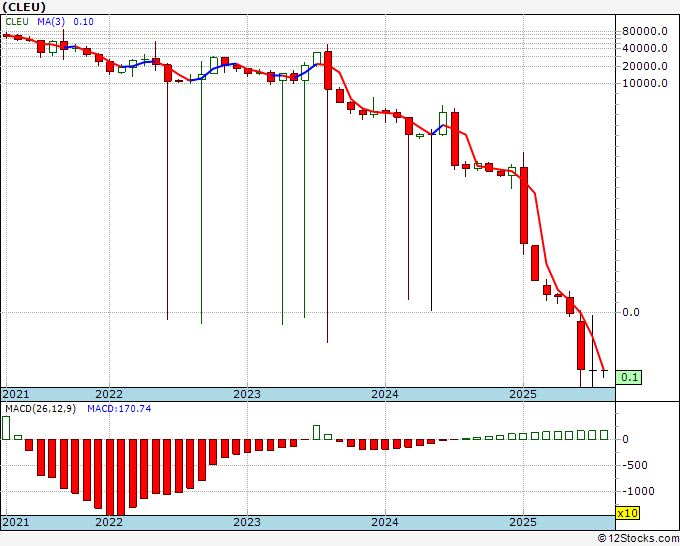Click the MACD:170.74 value label

click(x=119, y=409)
